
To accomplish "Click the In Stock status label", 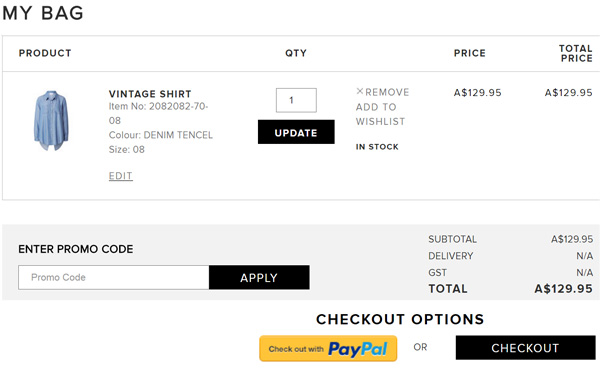I will [377, 147].
